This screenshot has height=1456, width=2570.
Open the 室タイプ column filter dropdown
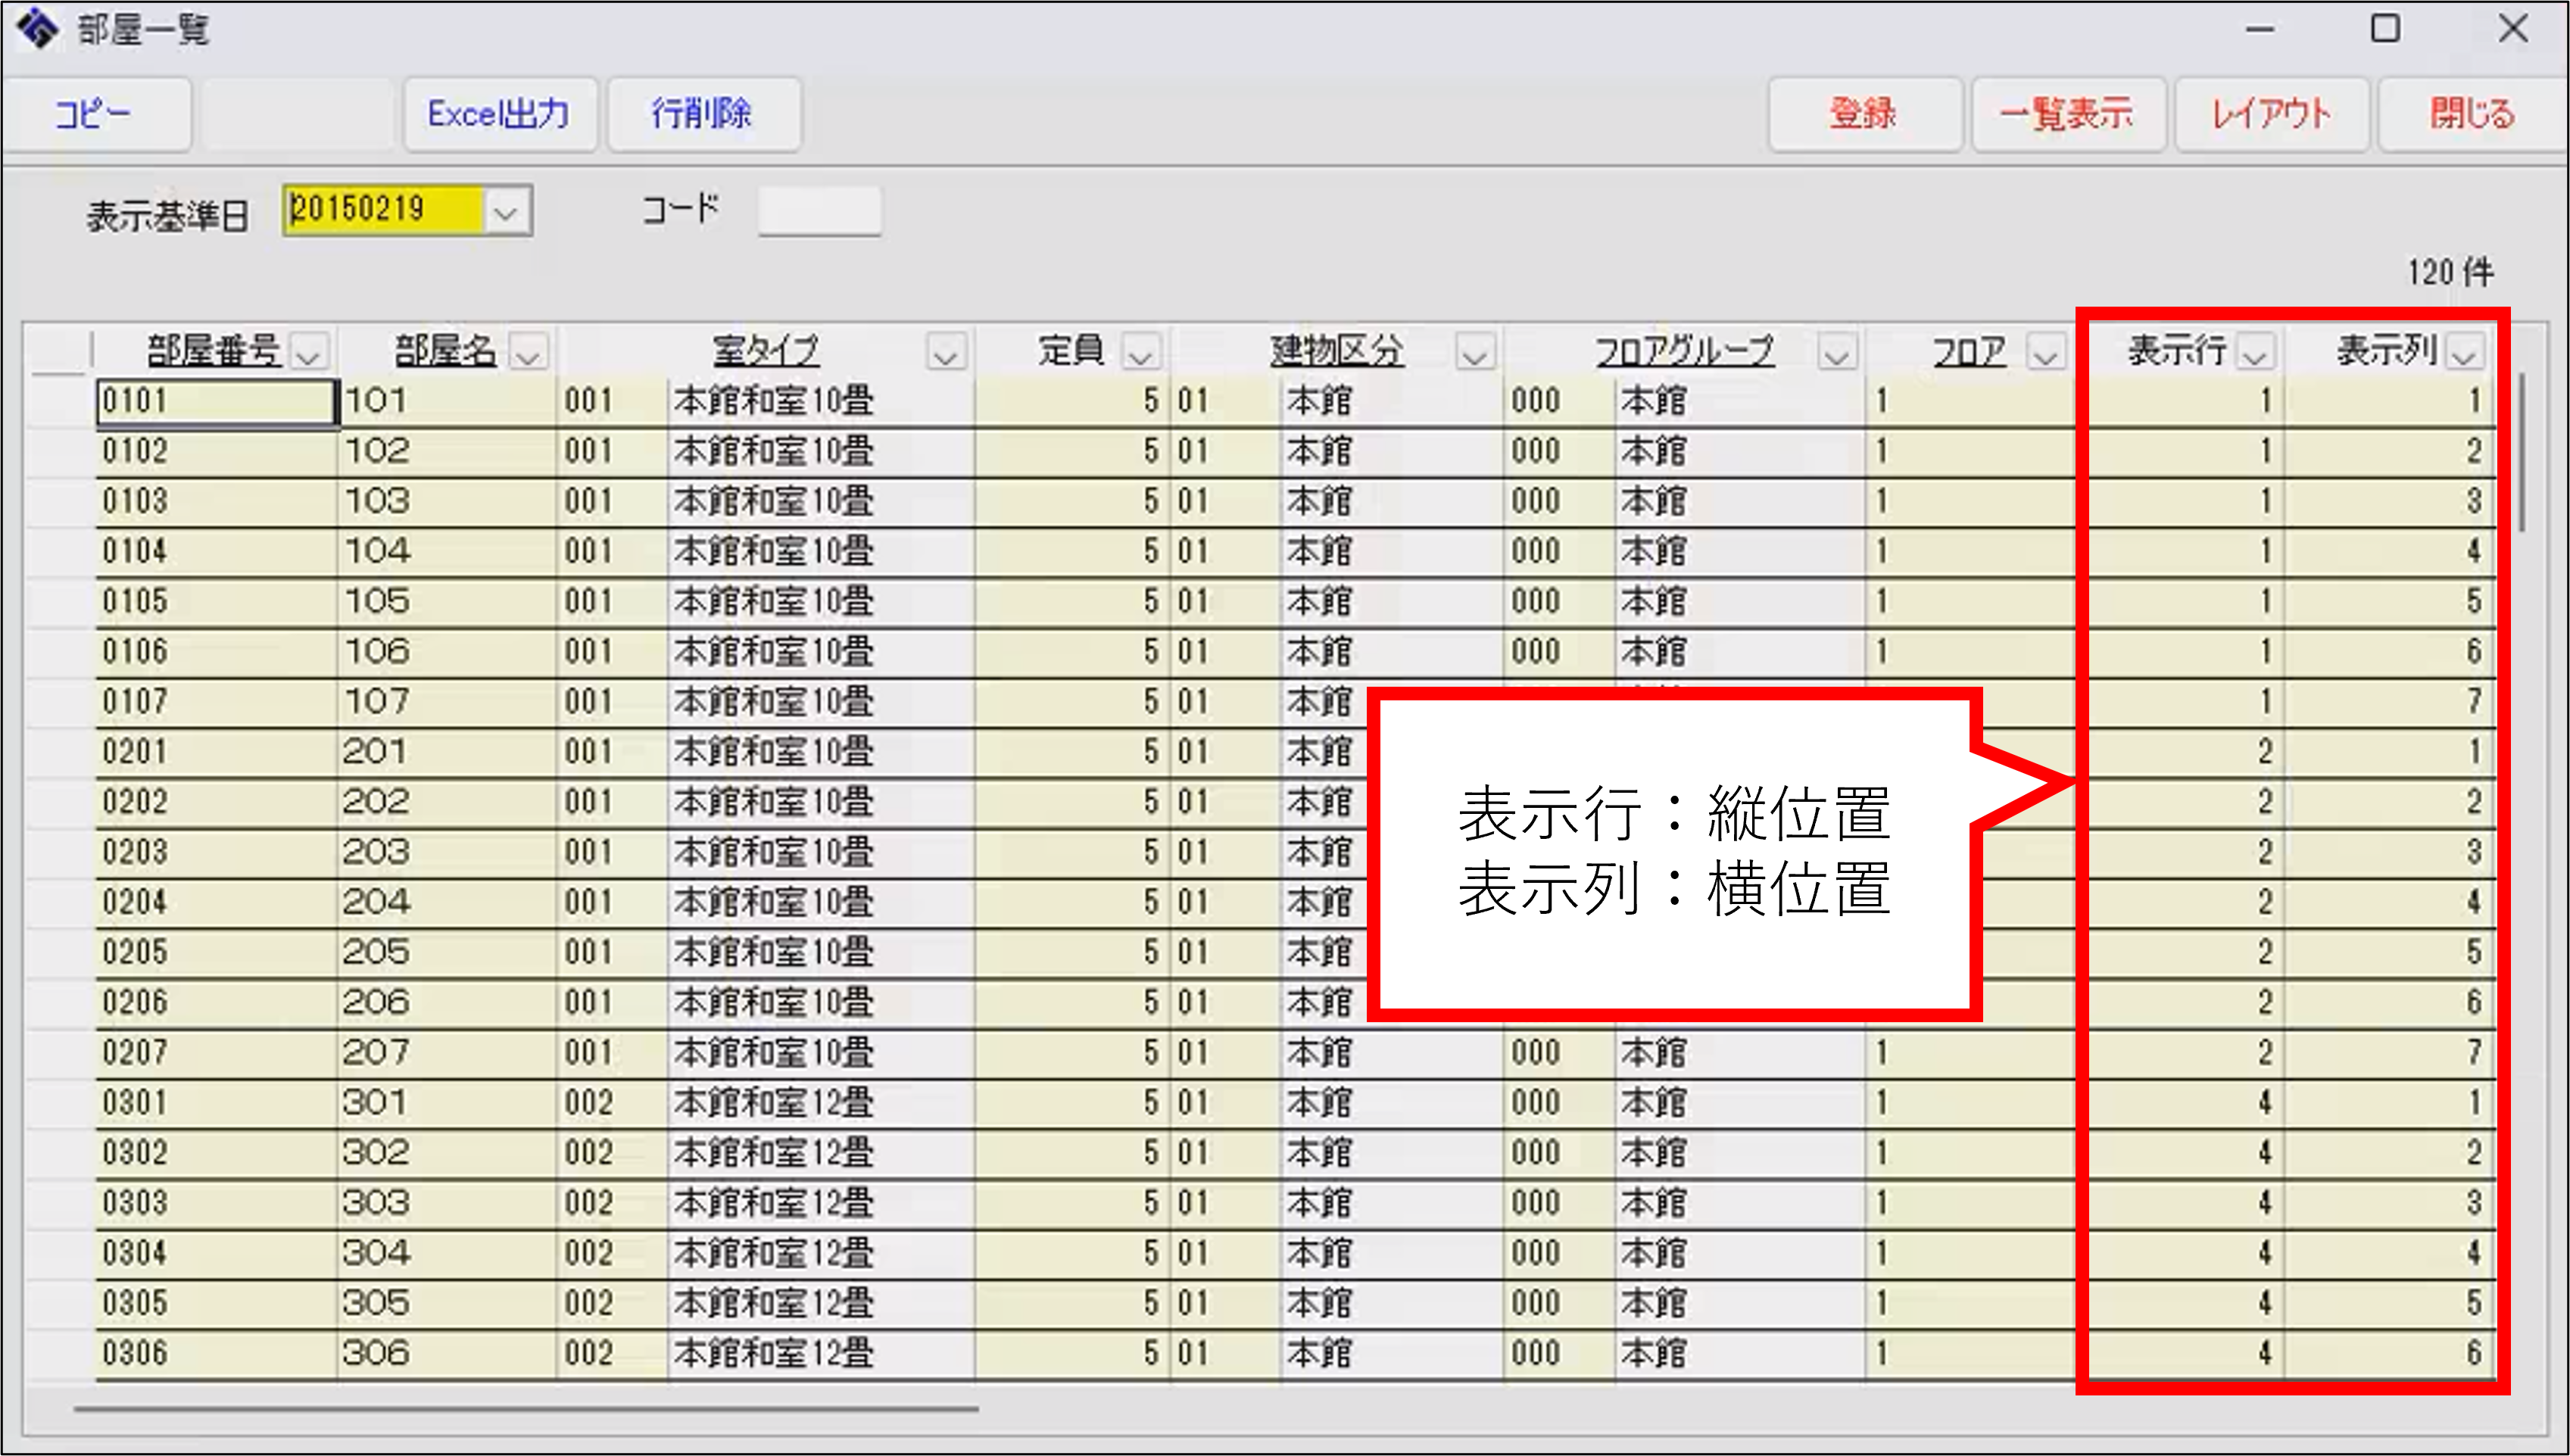(945, 353)
